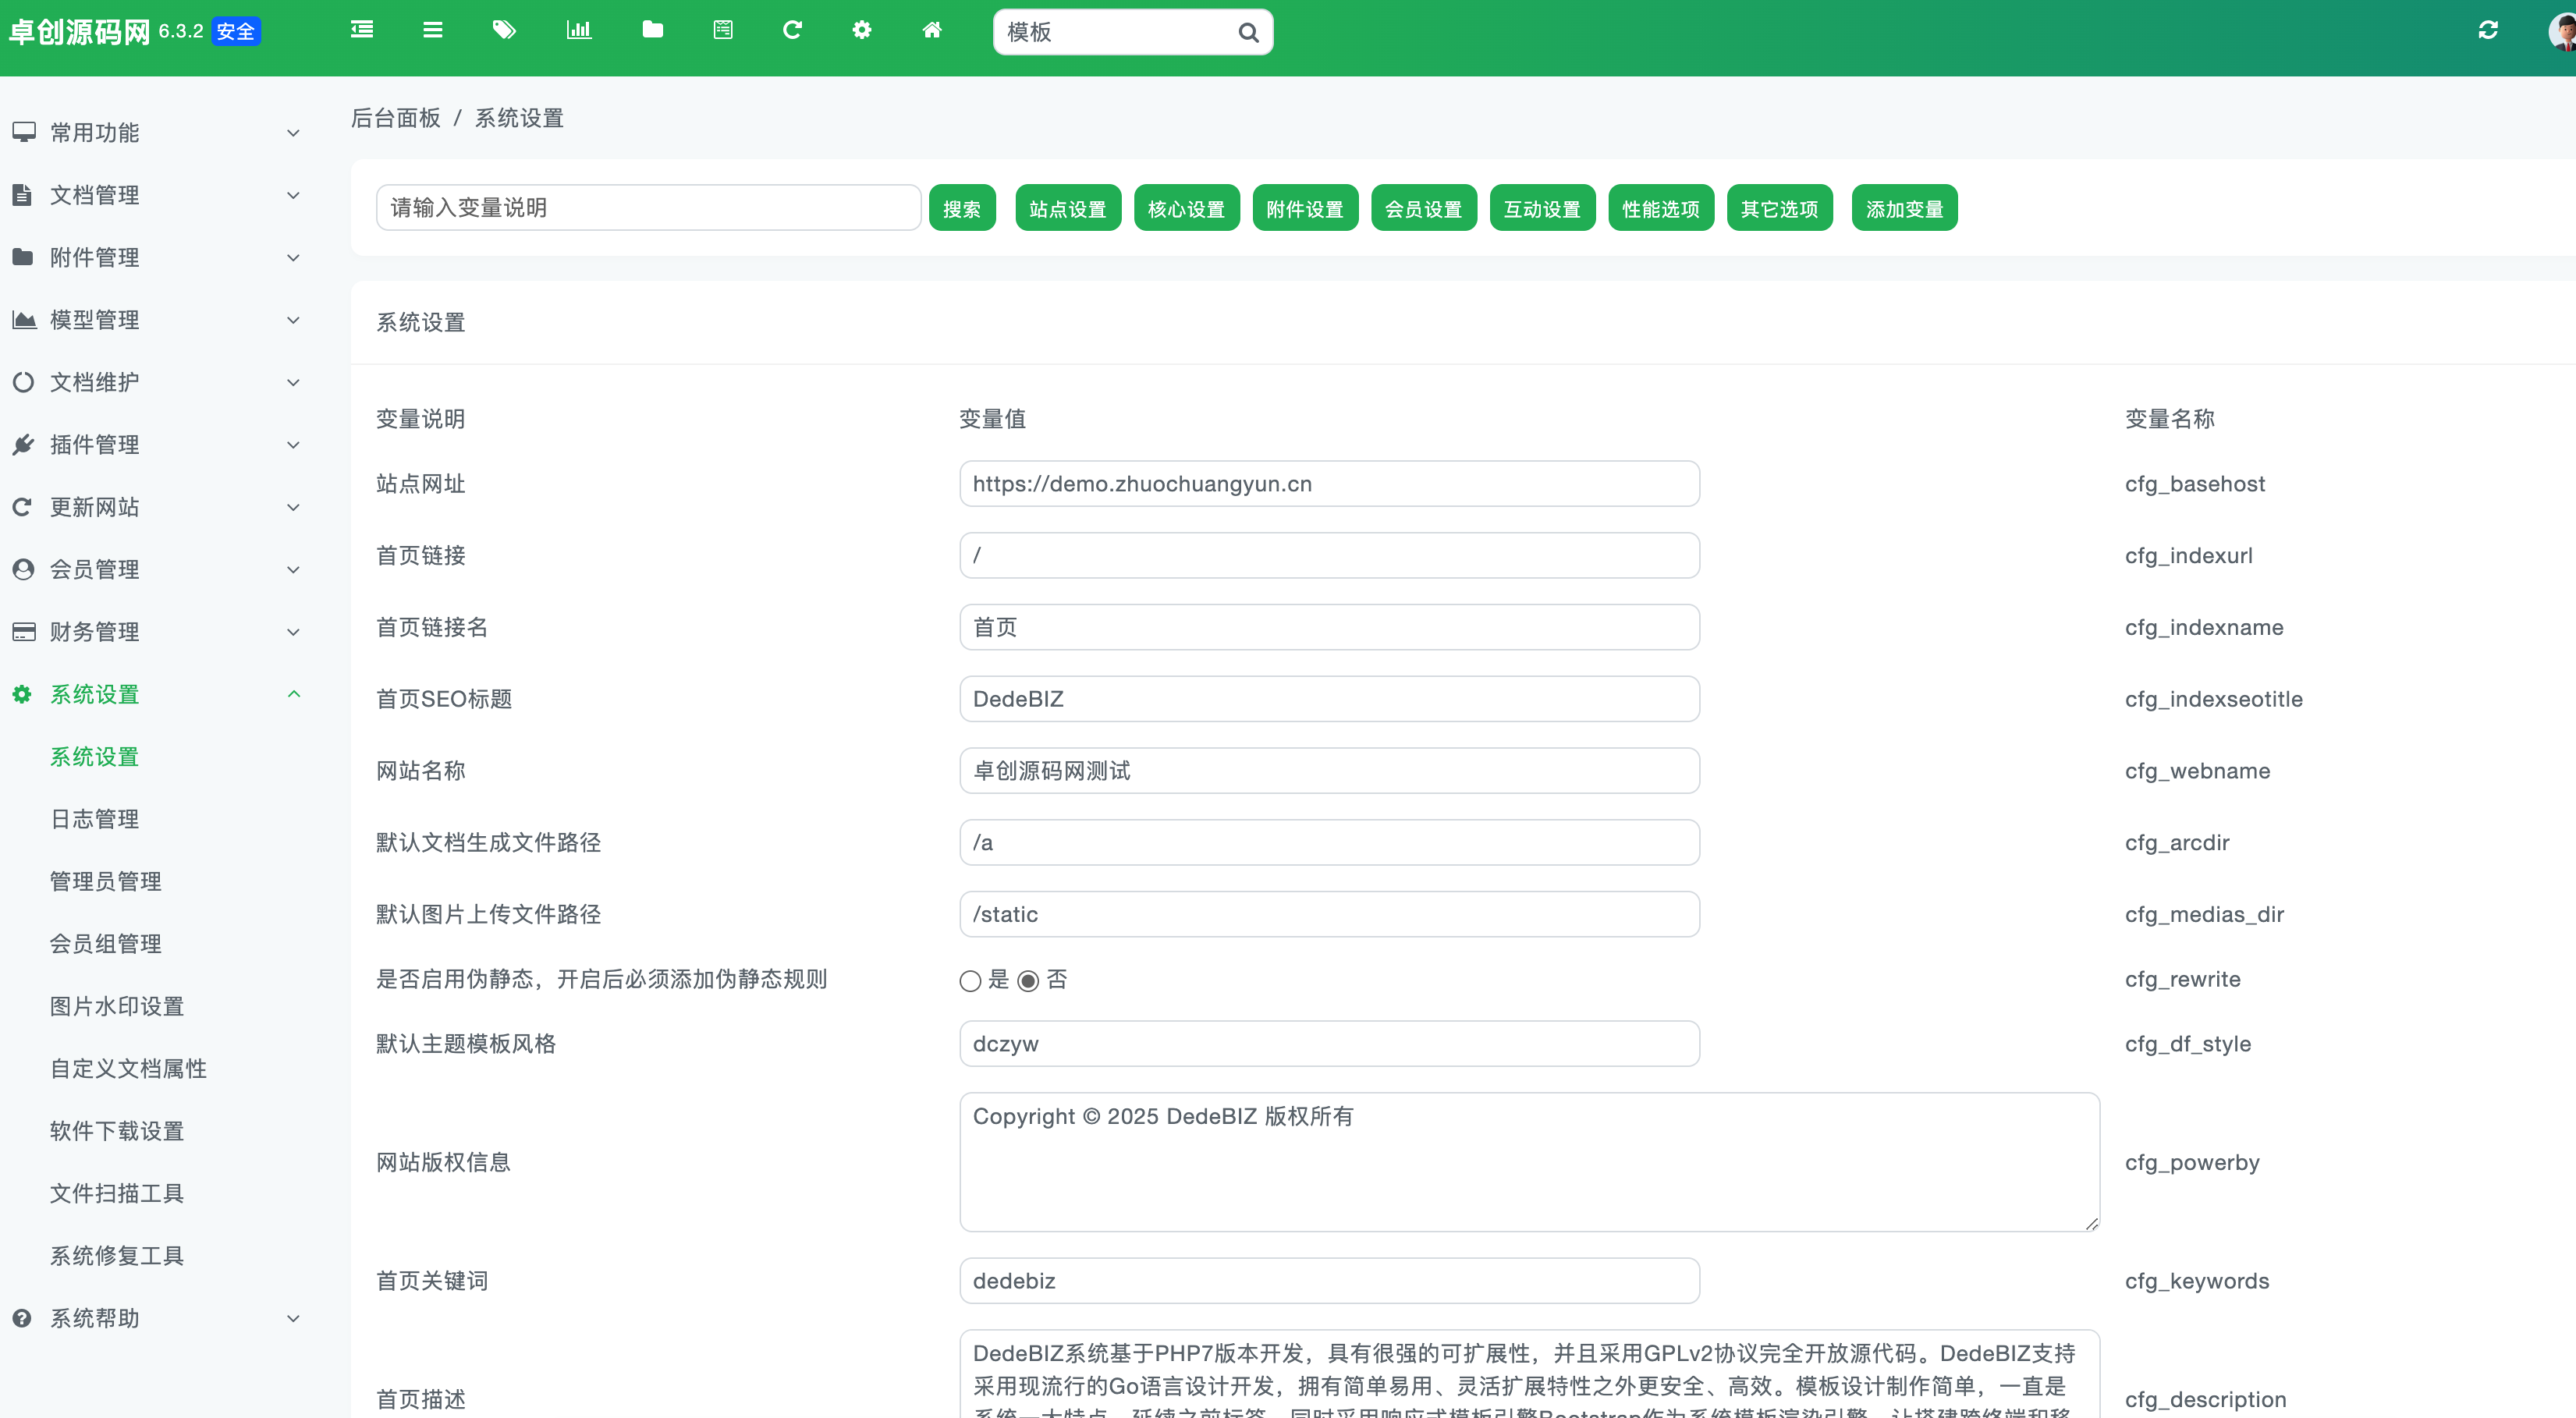Open the gear settings icon in top bar

coord(862,30)
